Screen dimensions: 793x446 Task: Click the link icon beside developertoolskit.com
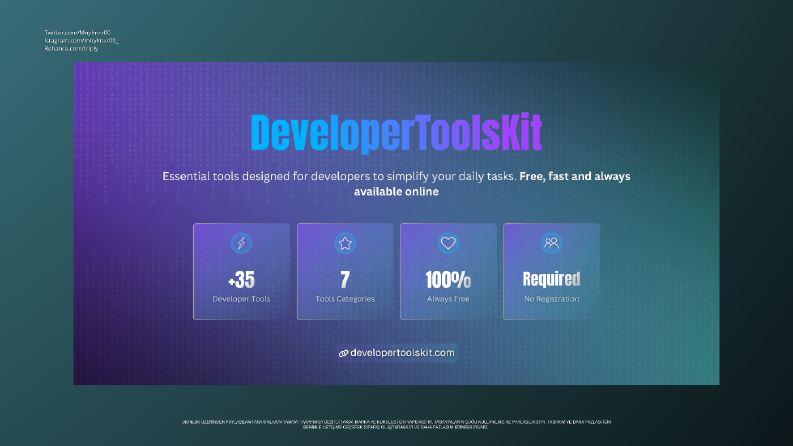(x=343, y=353)
